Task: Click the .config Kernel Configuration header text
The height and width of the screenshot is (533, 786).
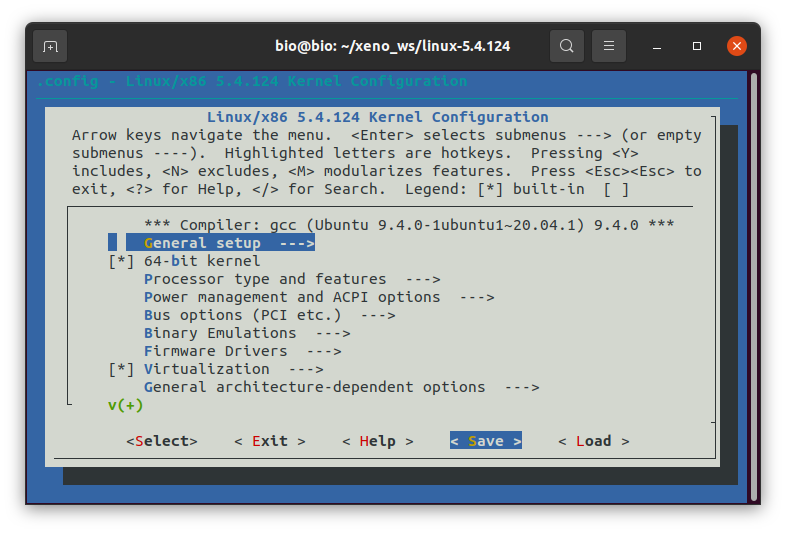Action: 252,81
